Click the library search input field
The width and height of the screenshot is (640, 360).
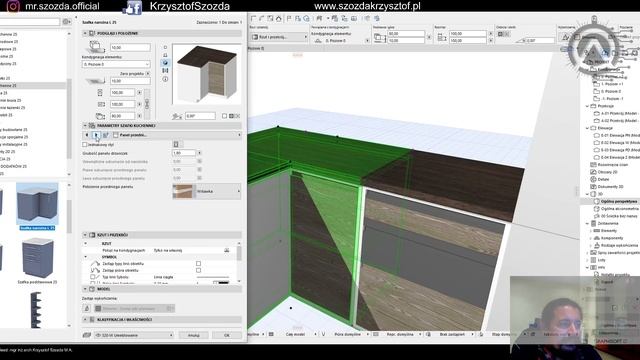coord(29,22)
